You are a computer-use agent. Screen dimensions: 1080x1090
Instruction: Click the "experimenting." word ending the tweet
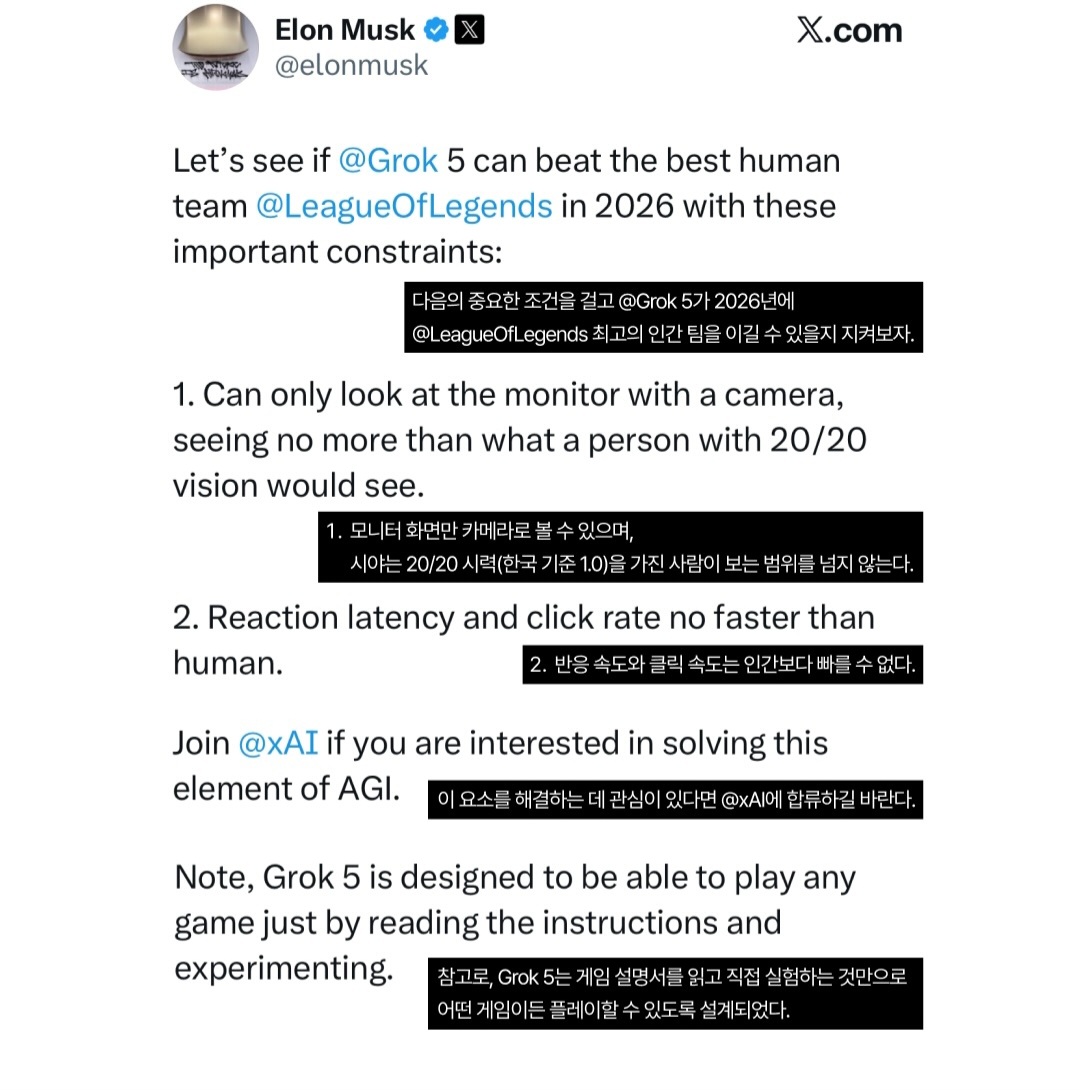click(x=283, y=969)
